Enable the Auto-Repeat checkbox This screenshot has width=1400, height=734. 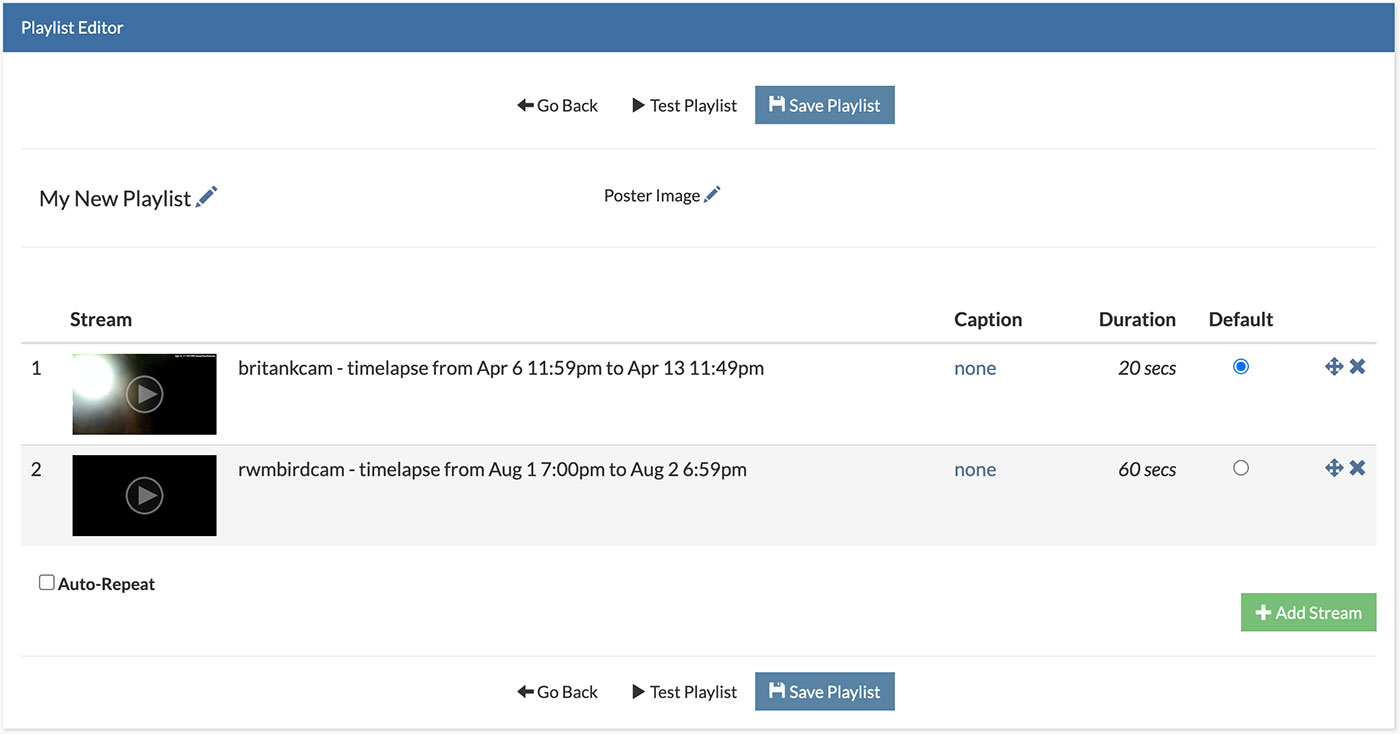click(x=47, y=583)
